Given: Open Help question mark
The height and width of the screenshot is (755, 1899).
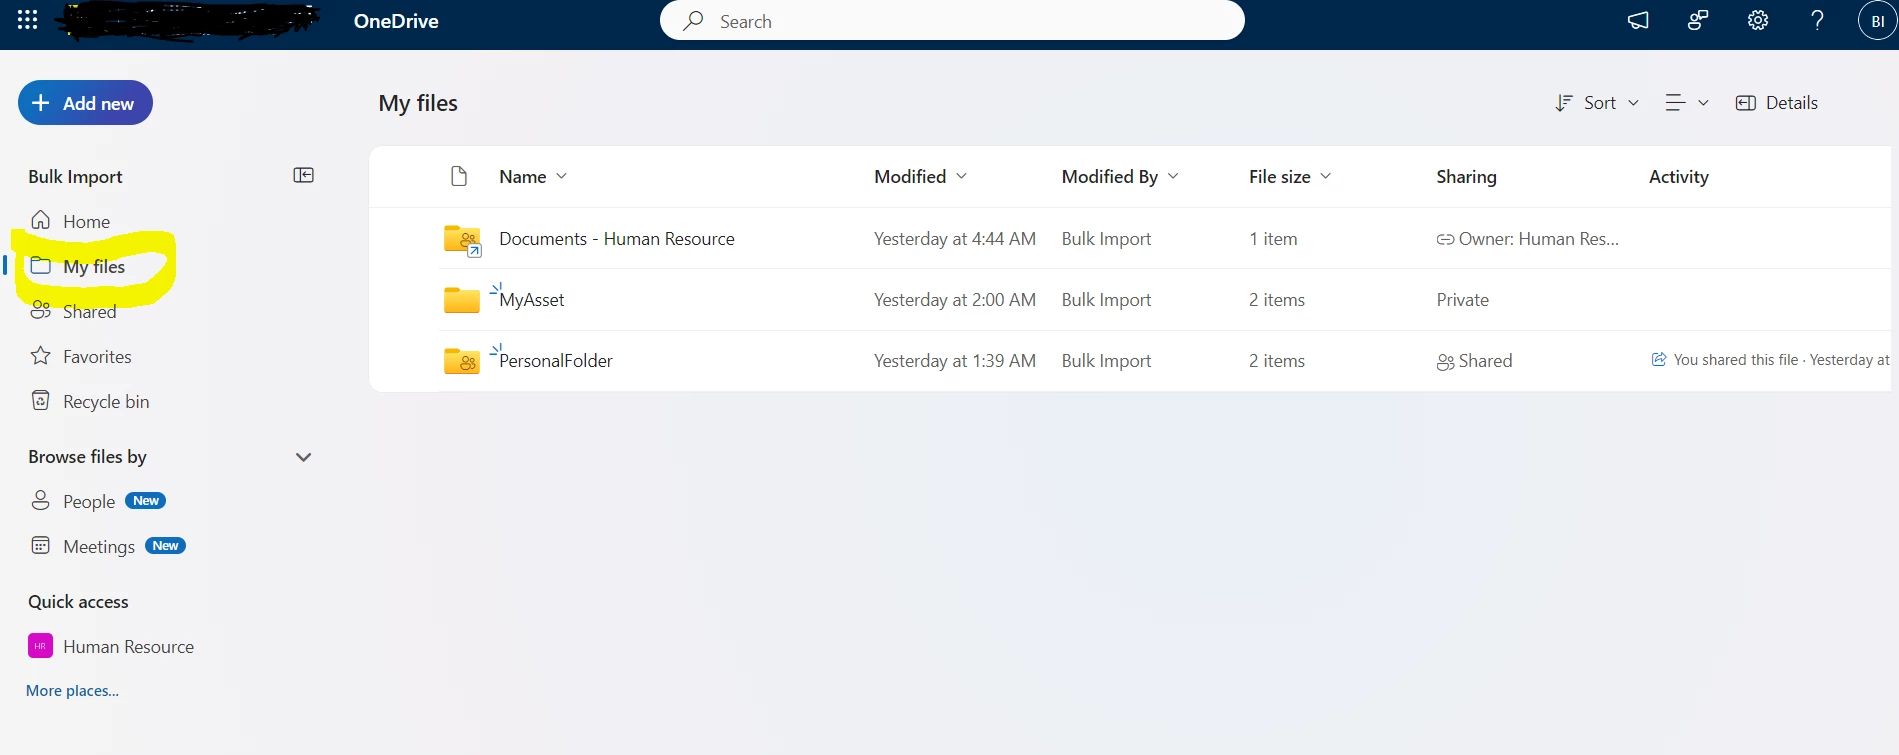Looking at the screenshot, I should [1818, 20].
